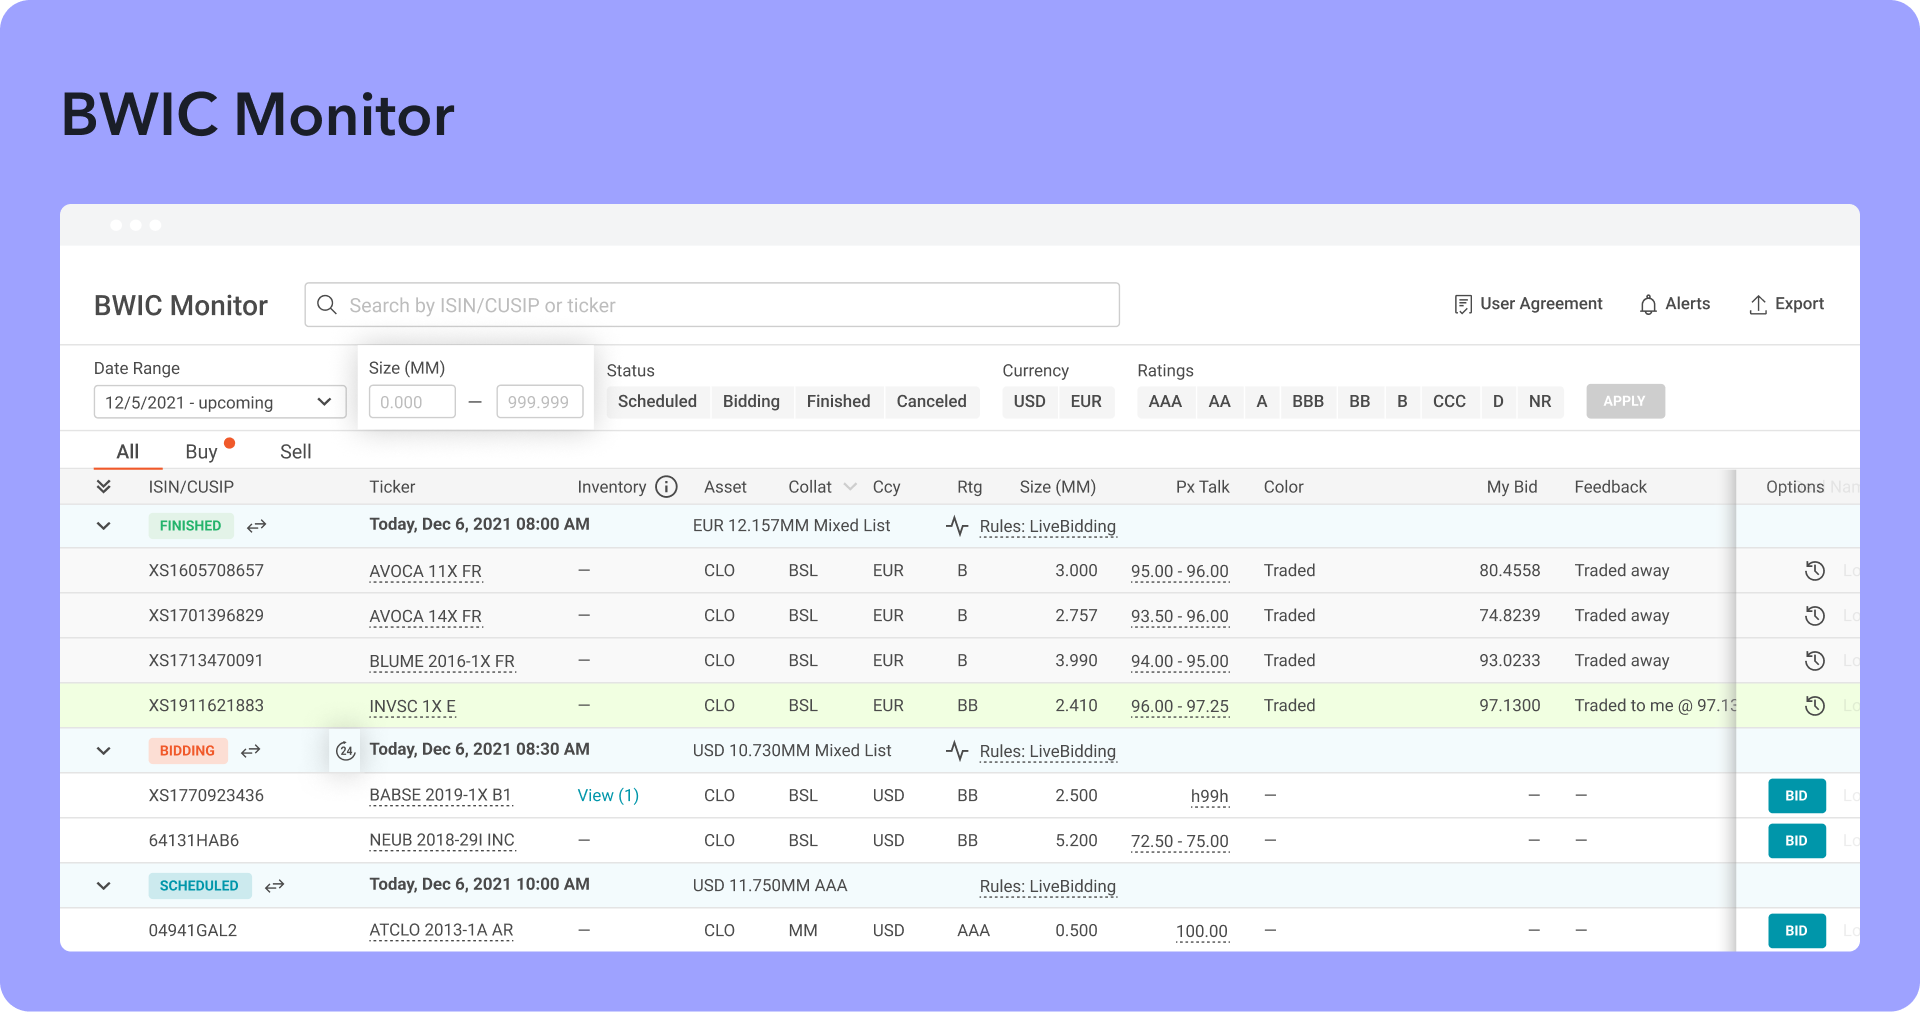Screen dimensions: 1920x1012
Task: Toggle the AAA ratings filter
Action: coord(1164,402)
